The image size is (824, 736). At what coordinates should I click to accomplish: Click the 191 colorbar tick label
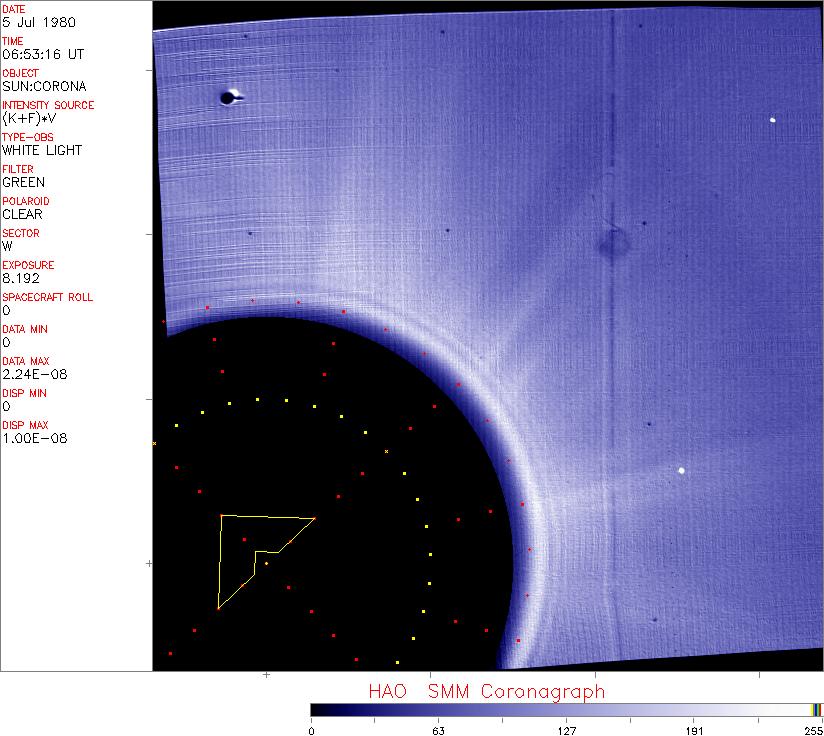pyautogui.click(x=694, y=729)
